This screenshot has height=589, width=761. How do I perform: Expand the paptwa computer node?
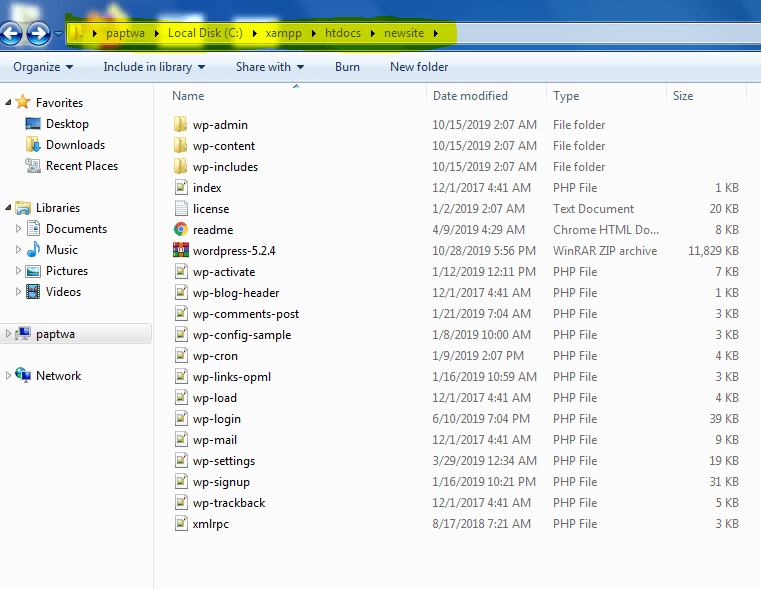(8, 333)
